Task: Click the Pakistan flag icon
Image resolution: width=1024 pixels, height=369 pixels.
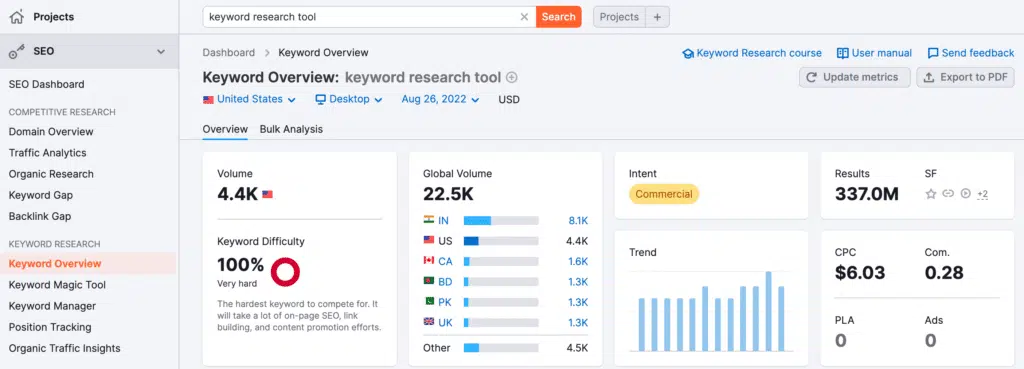Action: [x=428, y=301]
